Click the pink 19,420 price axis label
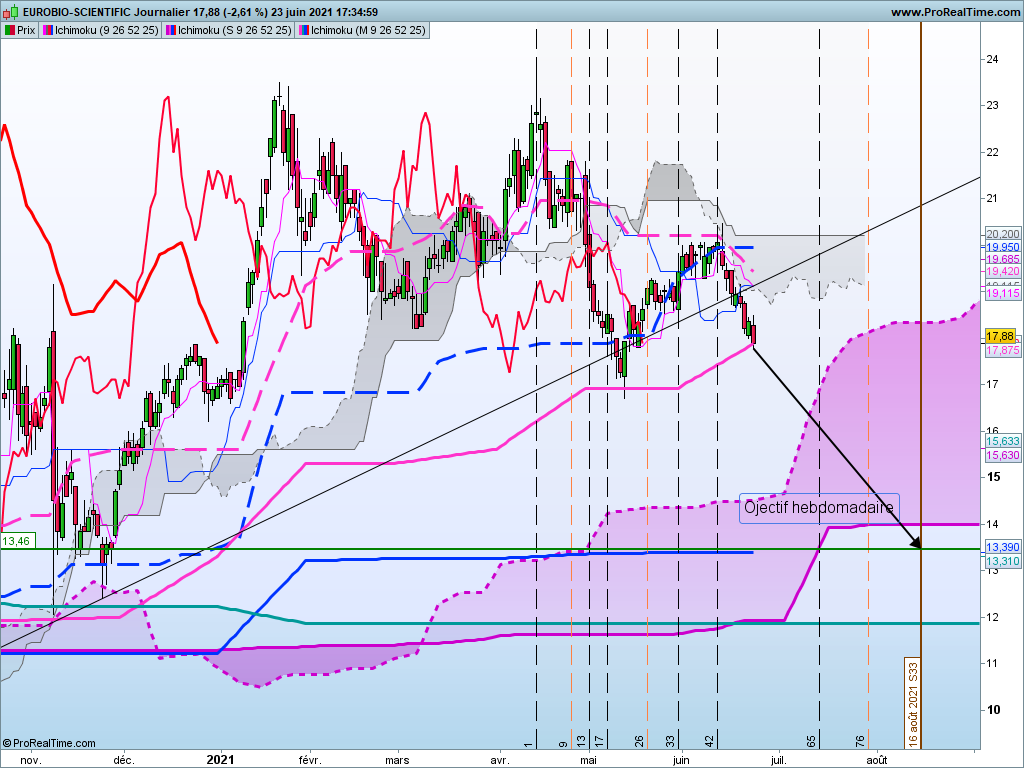The height and width of the screenshot is (768, 1024). click(x=1002, y=271)
